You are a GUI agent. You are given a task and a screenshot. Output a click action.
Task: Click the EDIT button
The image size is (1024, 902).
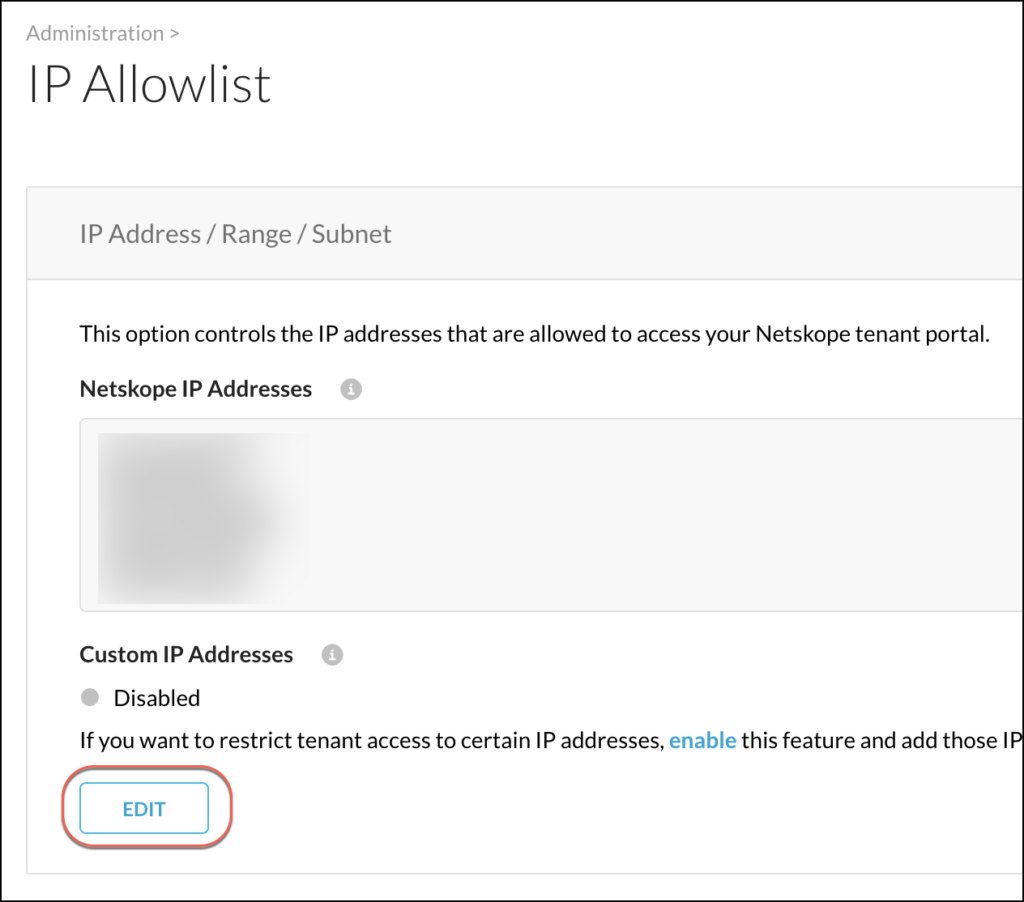pos(143,808)
